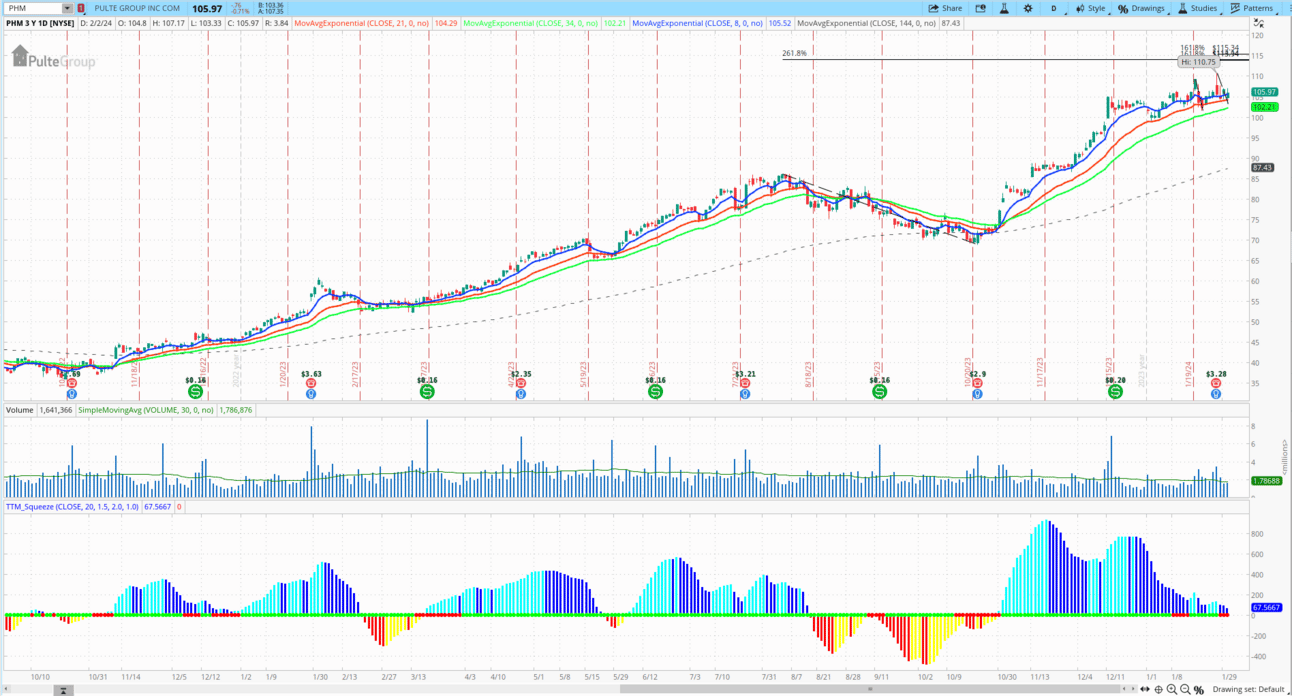Click the red link color indicator next to symbol
The image size is (1292, 696).
[x=81, y=8]
